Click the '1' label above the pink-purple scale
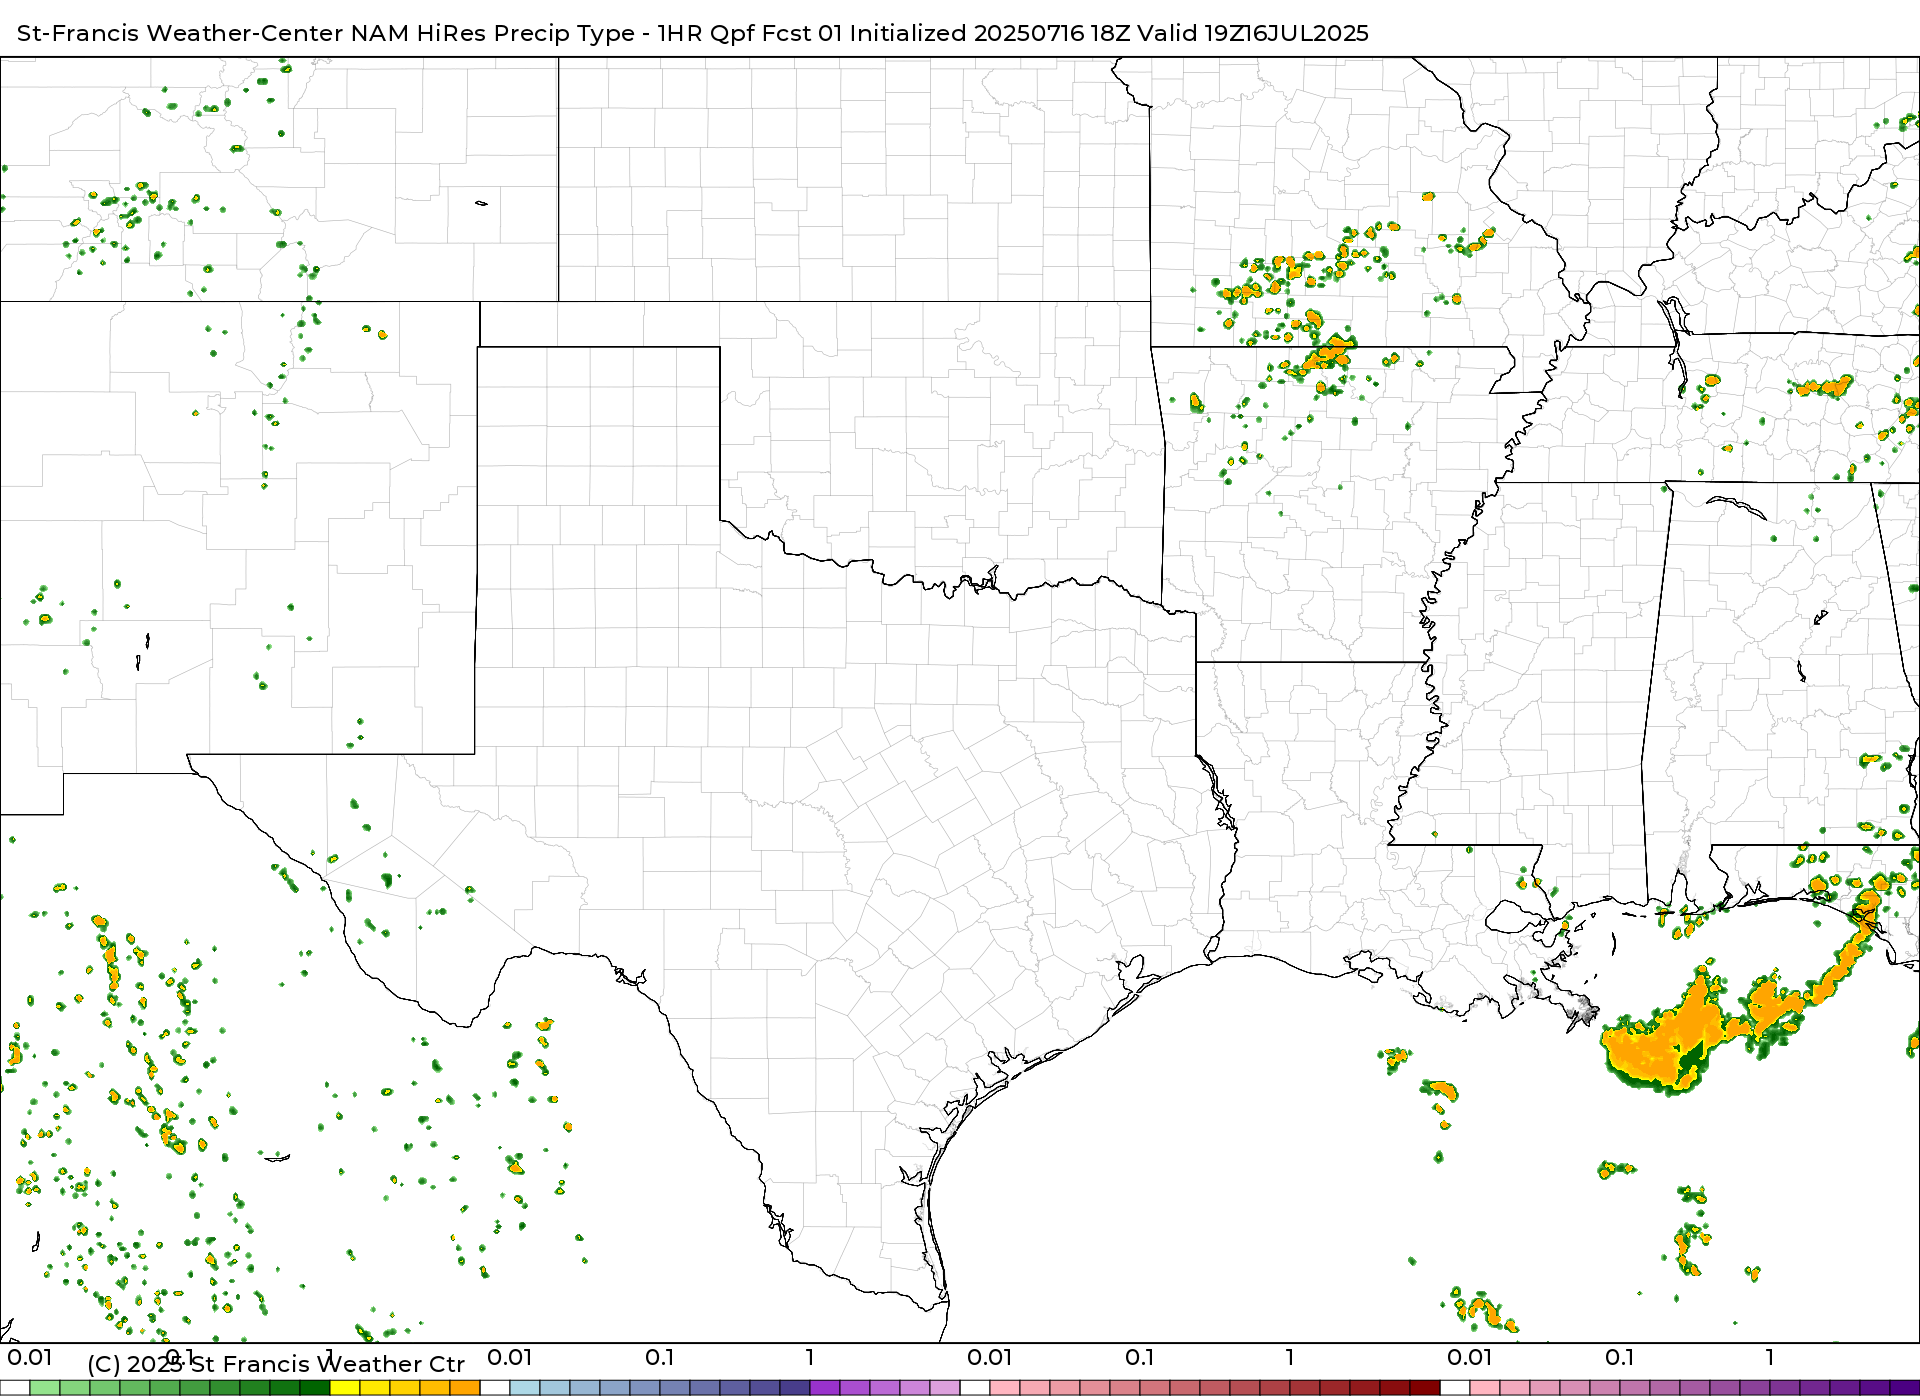 (x=1769, y=1357)
